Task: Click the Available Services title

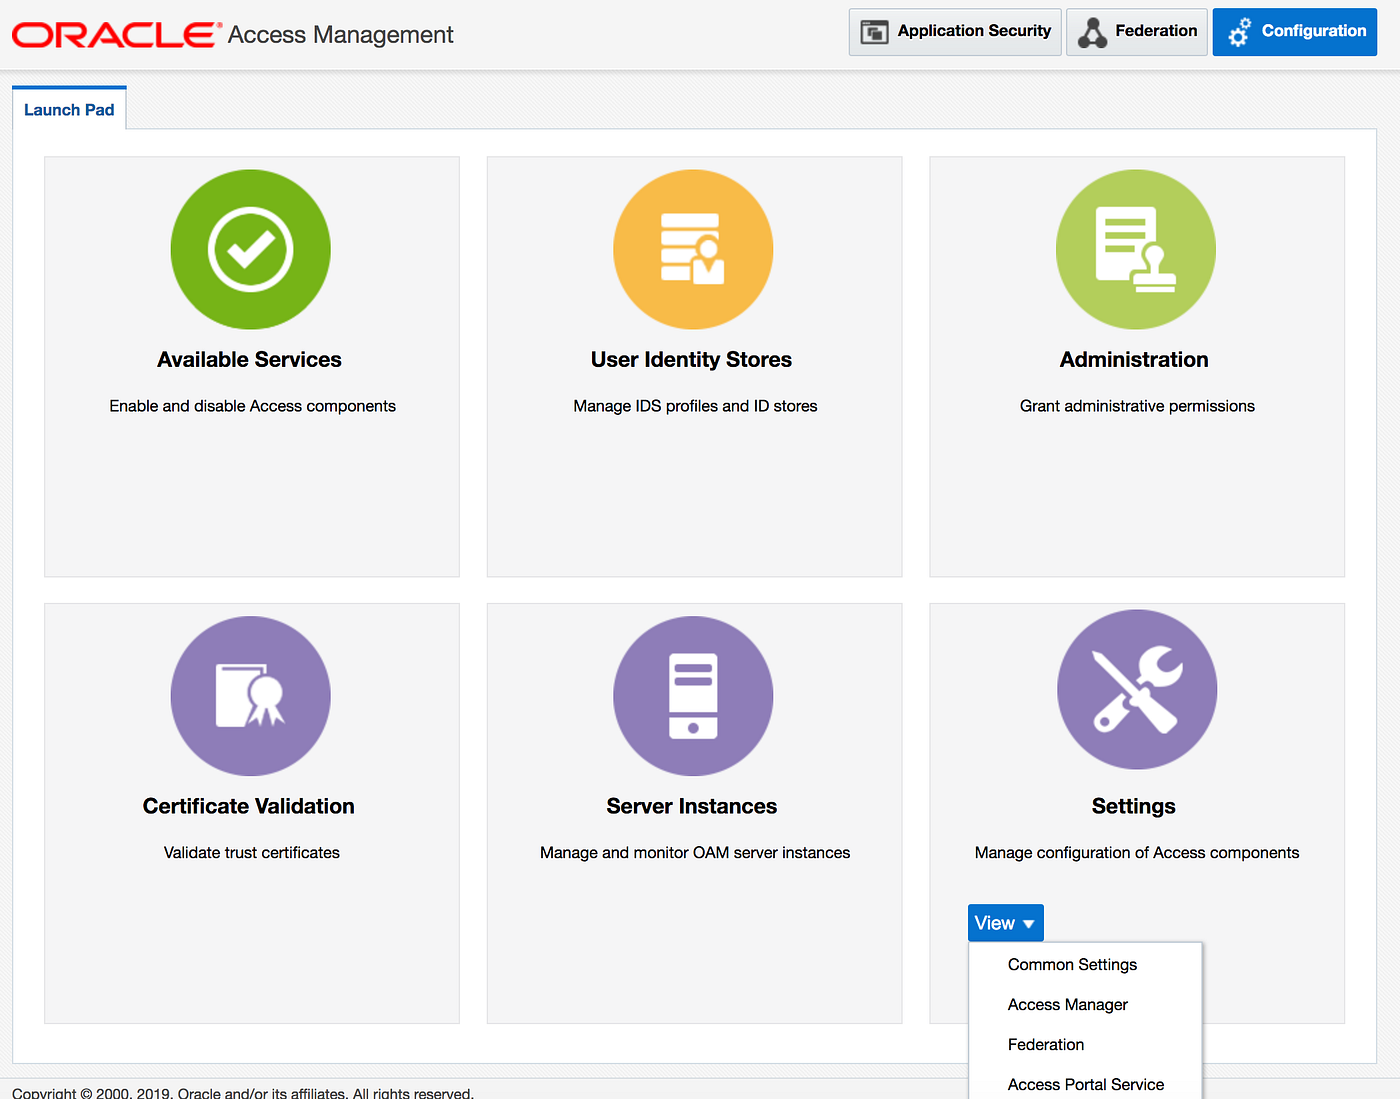Action: (x=249, y=359)
